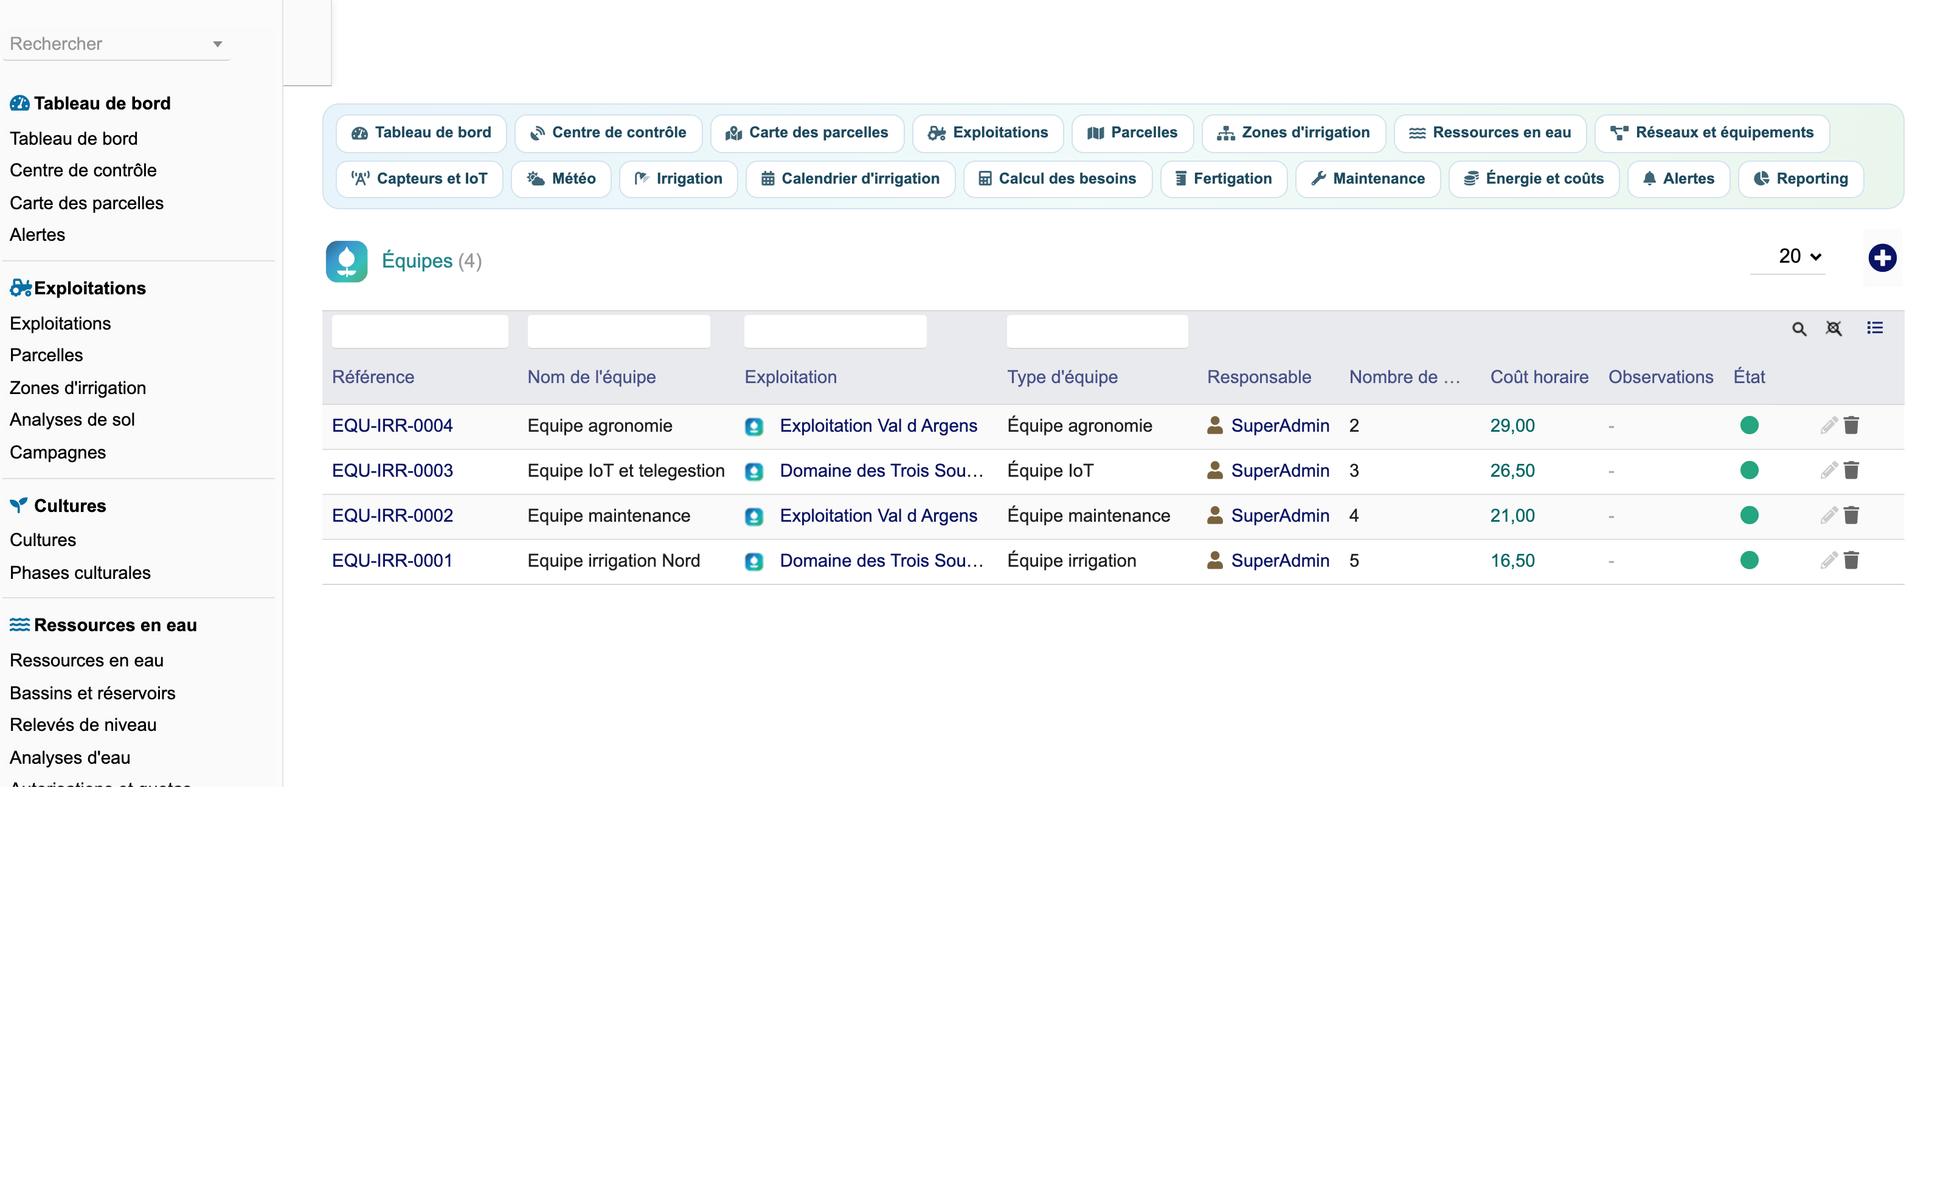Image resolution: width=1946 pixels, height=1204 pixels.
Task: Click the Référence filter input field
Action: pos(420,331)
